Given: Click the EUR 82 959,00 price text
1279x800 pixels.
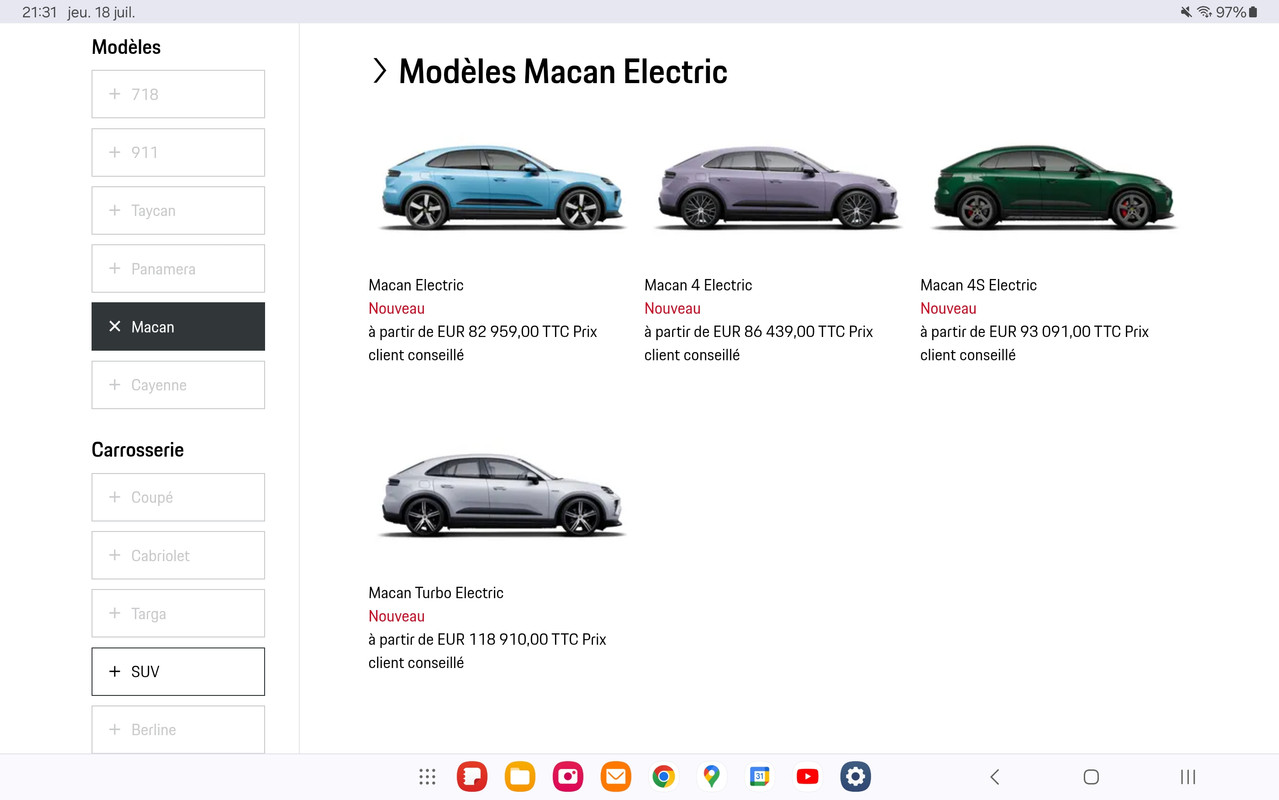Looking at the screenshot, I should [x=488, y=331].
